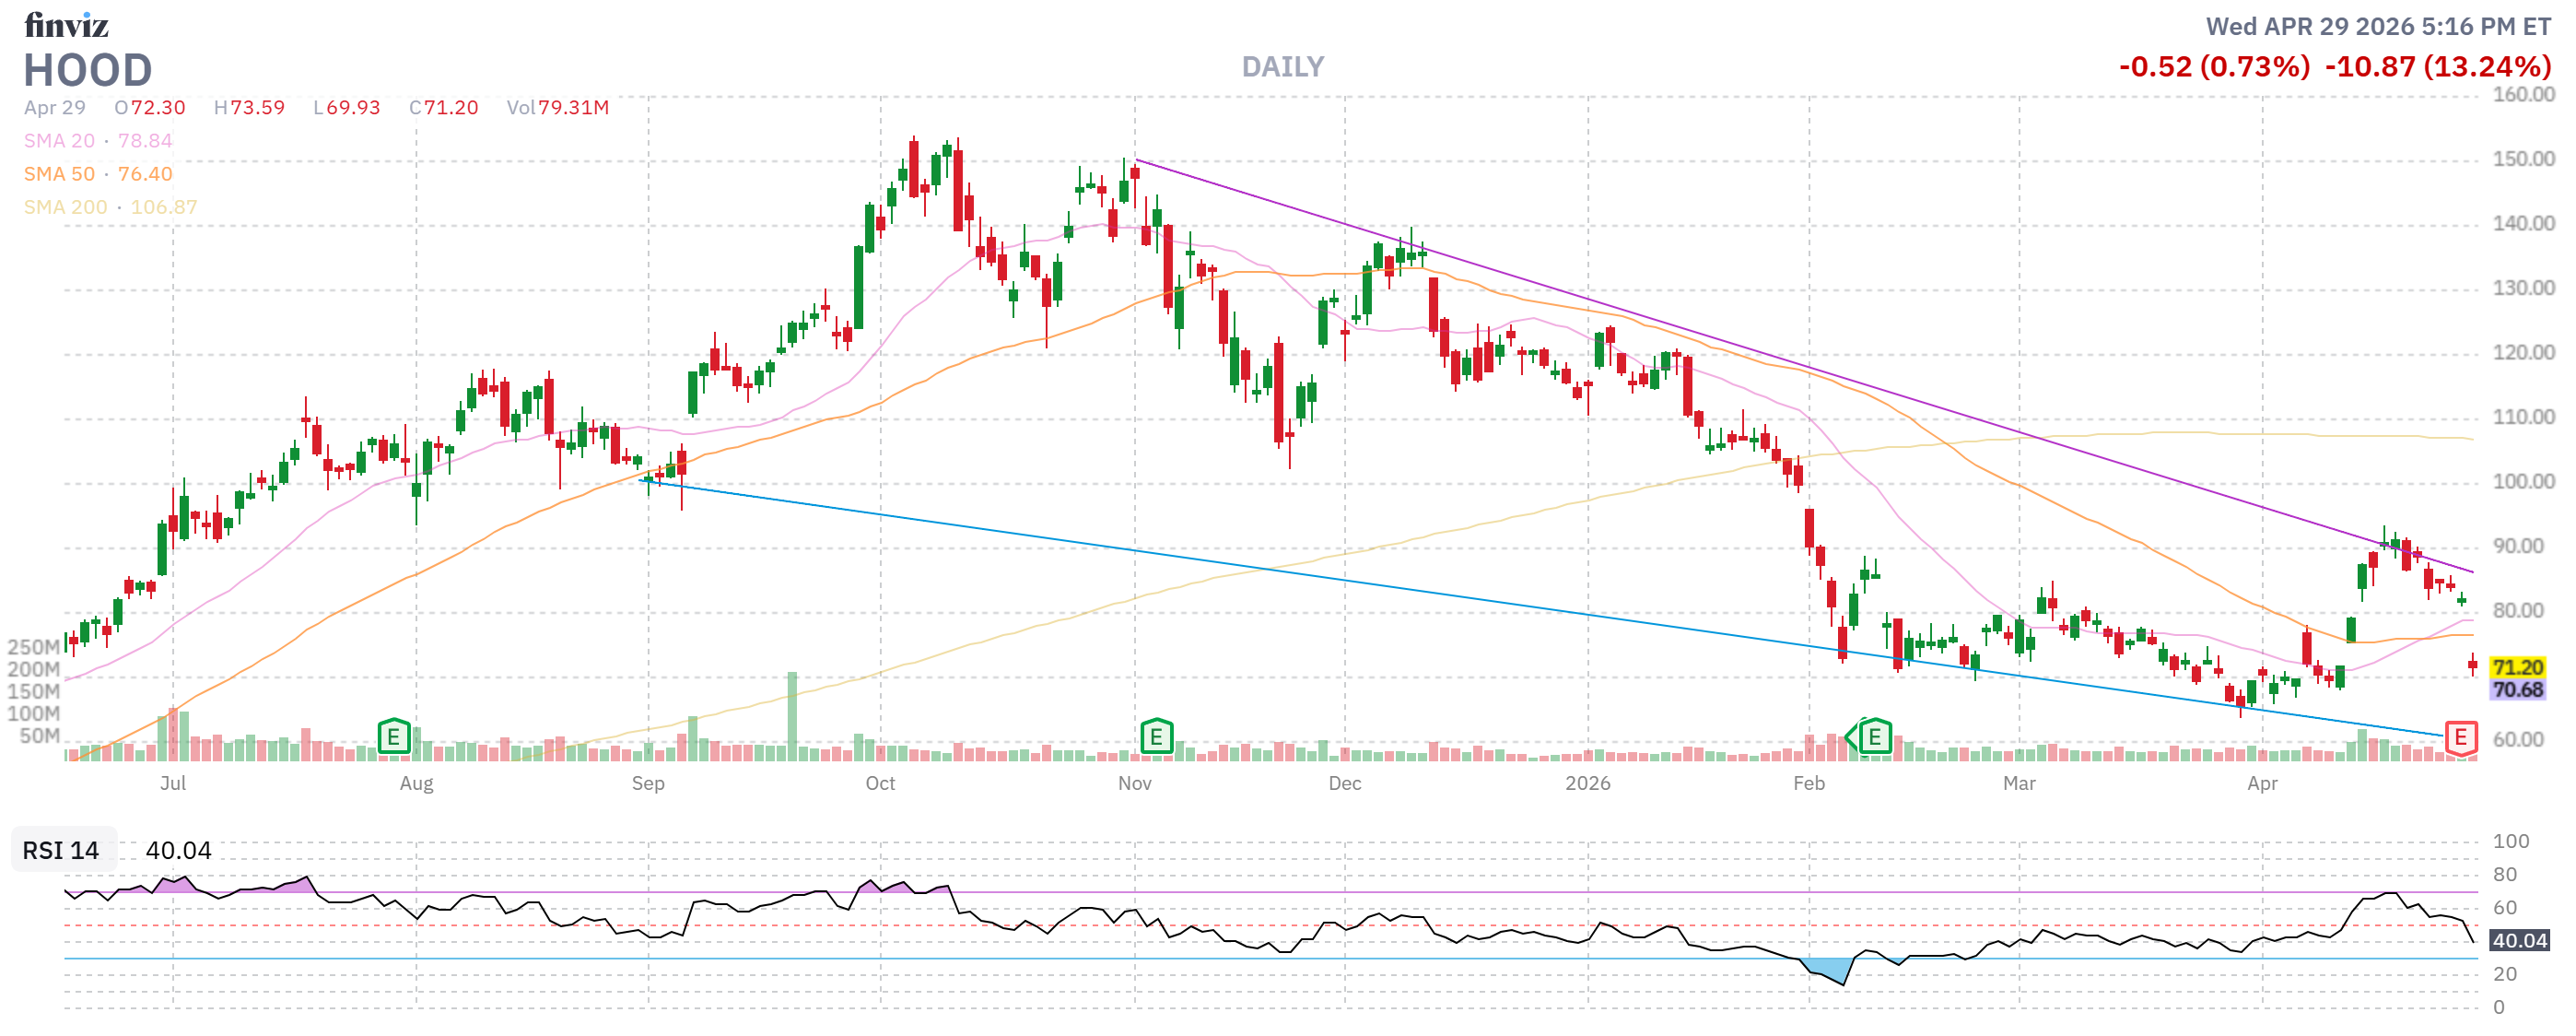This screenshot has height=1036, width=2576.
Task: Click the HOOD ticker symbol
Action: tap(88, 70)
